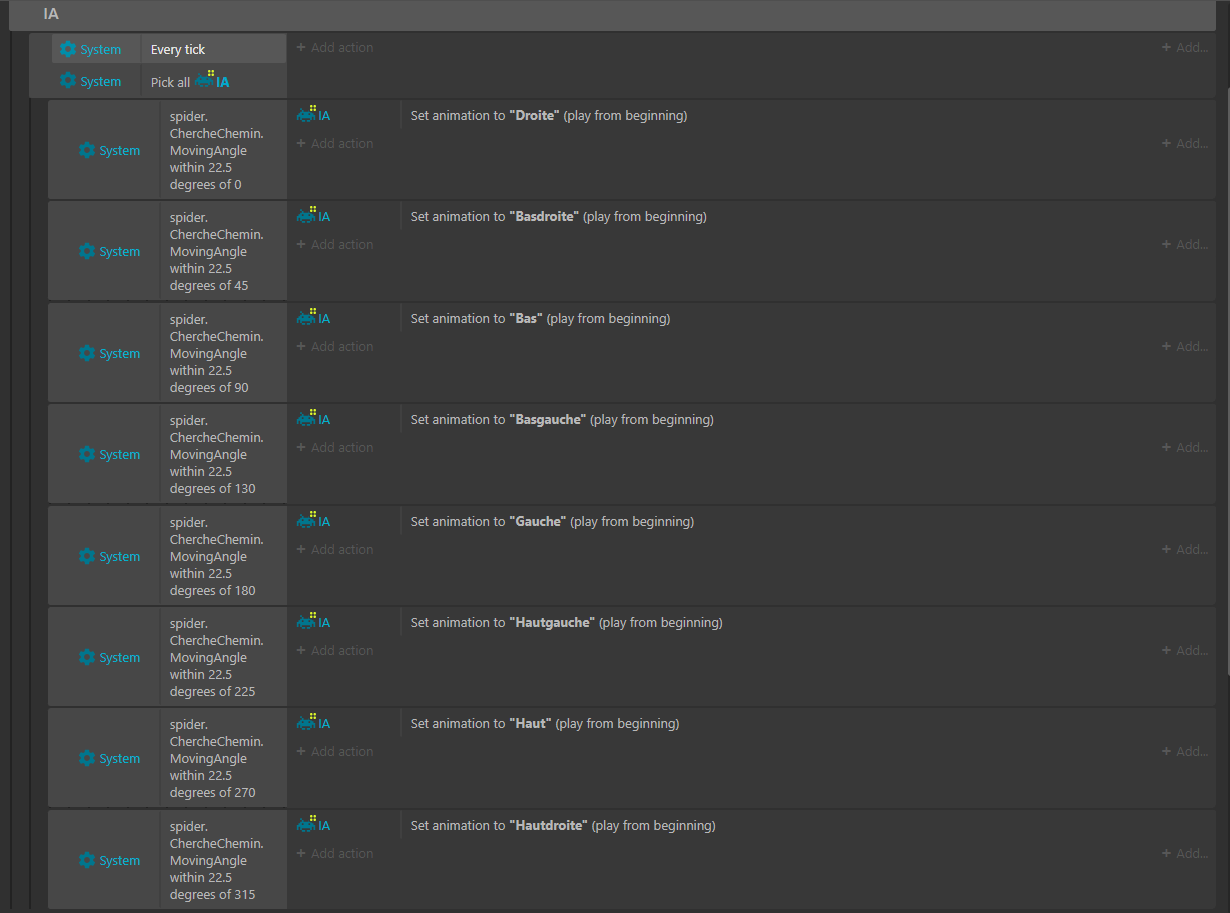Click Add... link at right of Droite event
Image resolution: width=1230 pixels, height=913 pixels.
tap(1184, 143)
